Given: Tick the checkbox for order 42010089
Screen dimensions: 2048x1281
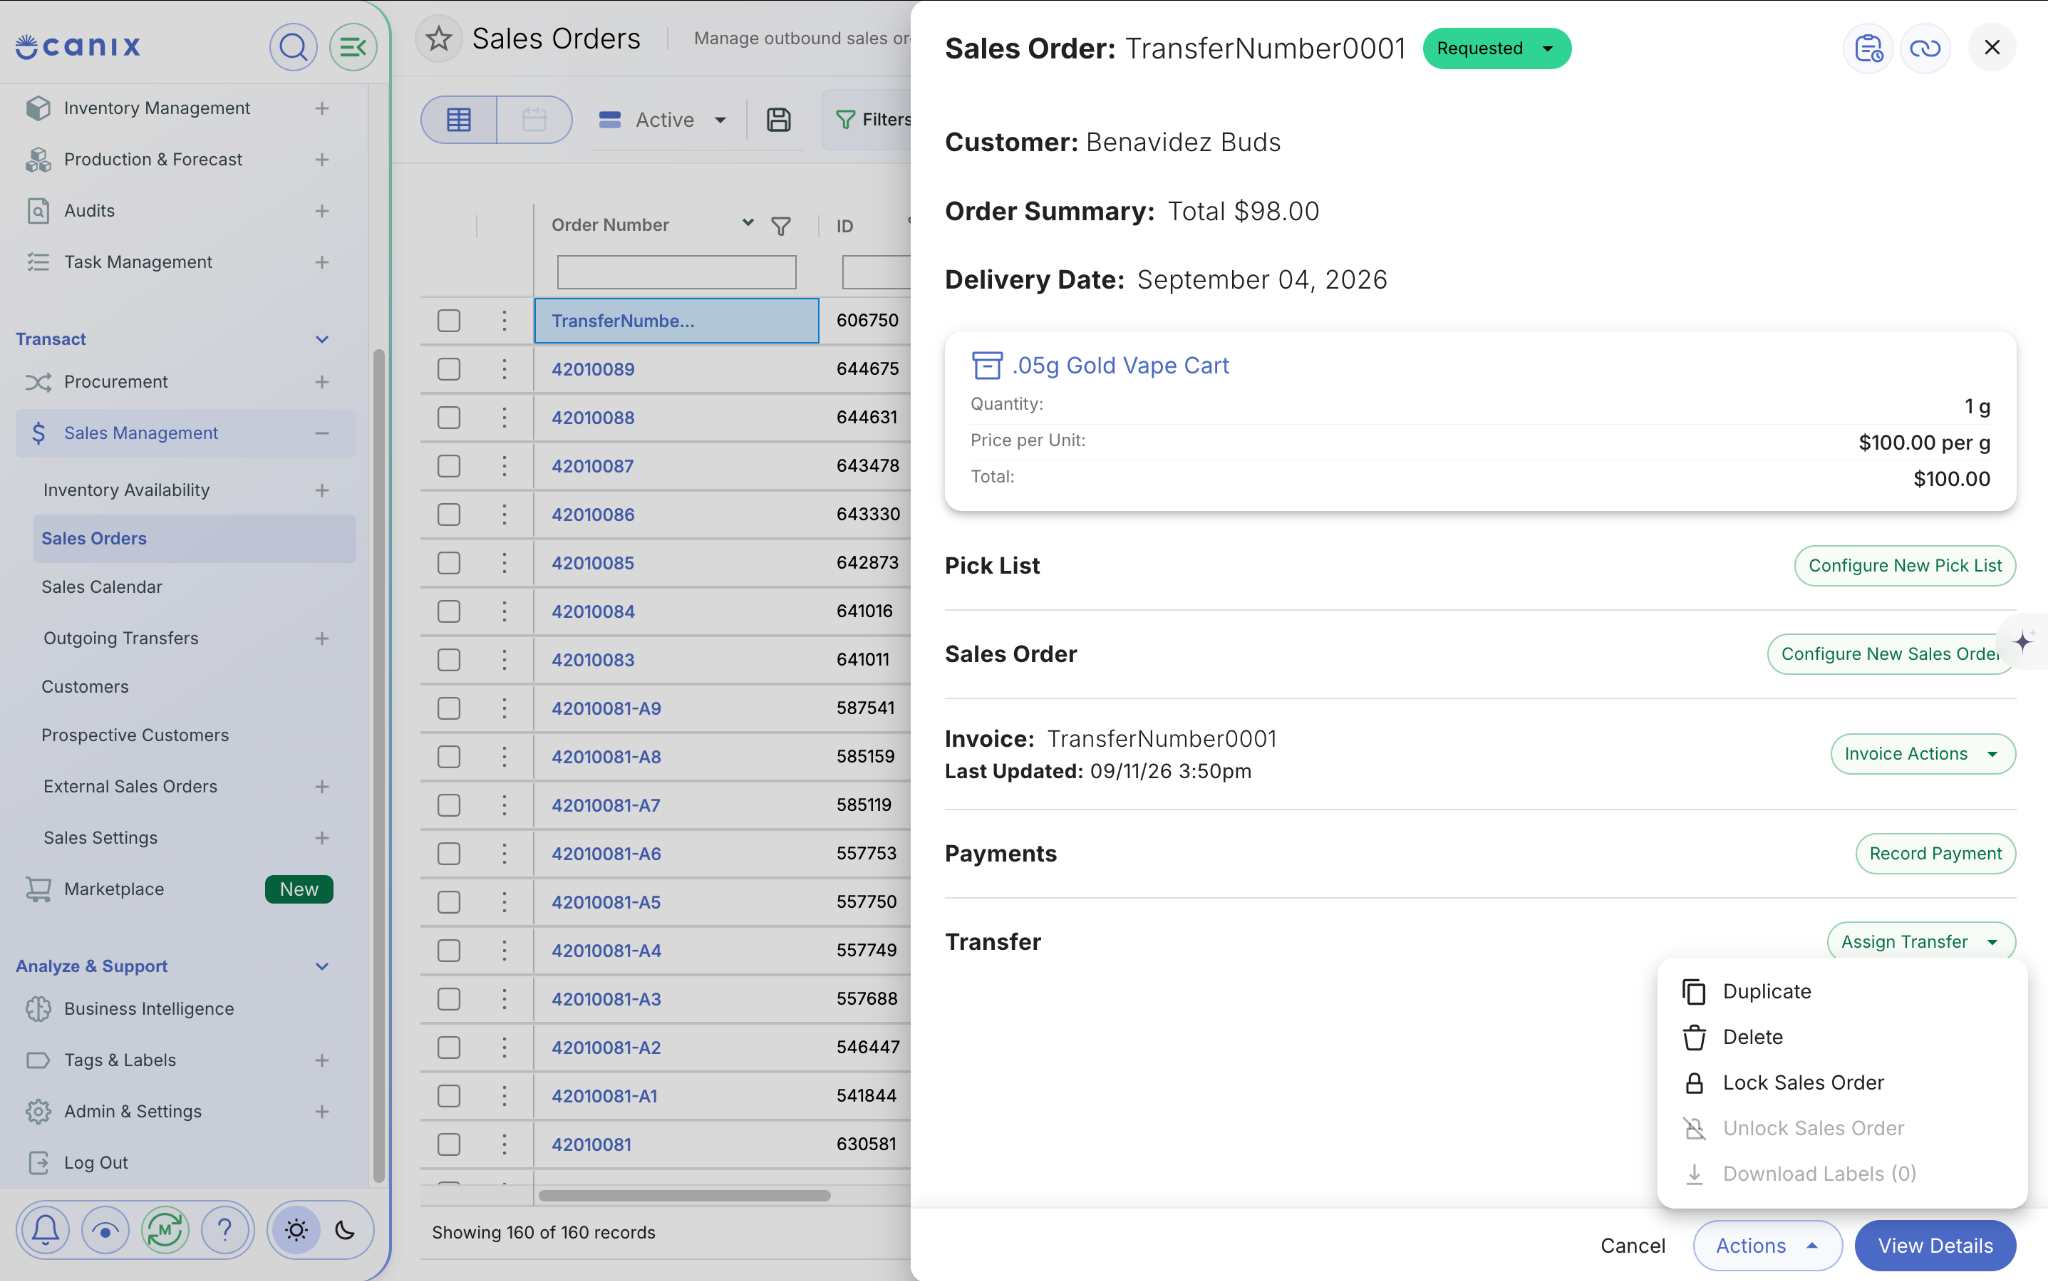Looking at the screenshot, I should click(x=449, y=369).
